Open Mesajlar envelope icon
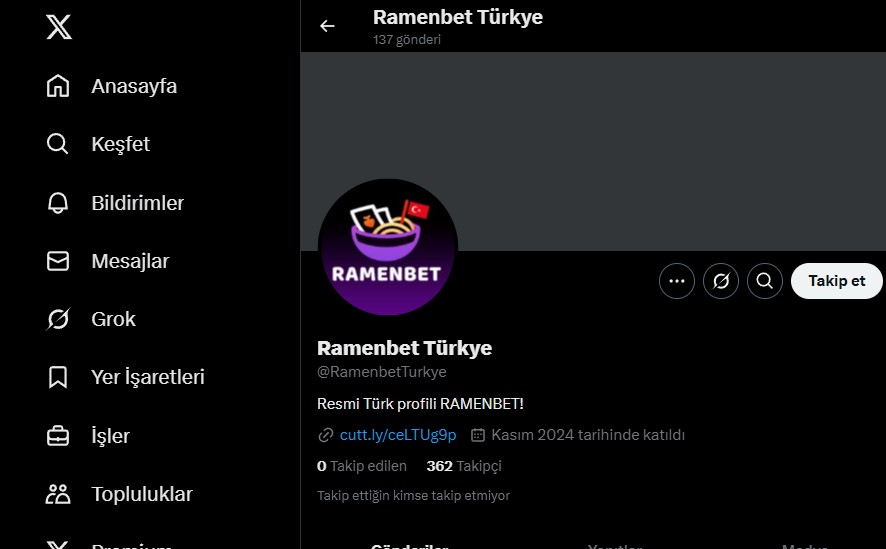886x549 pixels. click(58, 261)
